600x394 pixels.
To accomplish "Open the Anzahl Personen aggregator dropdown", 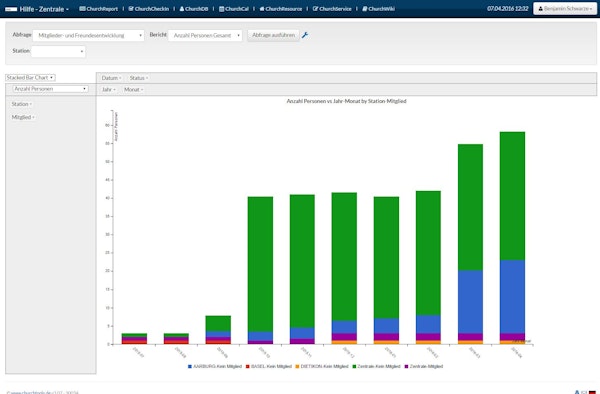I will [50, 89].
